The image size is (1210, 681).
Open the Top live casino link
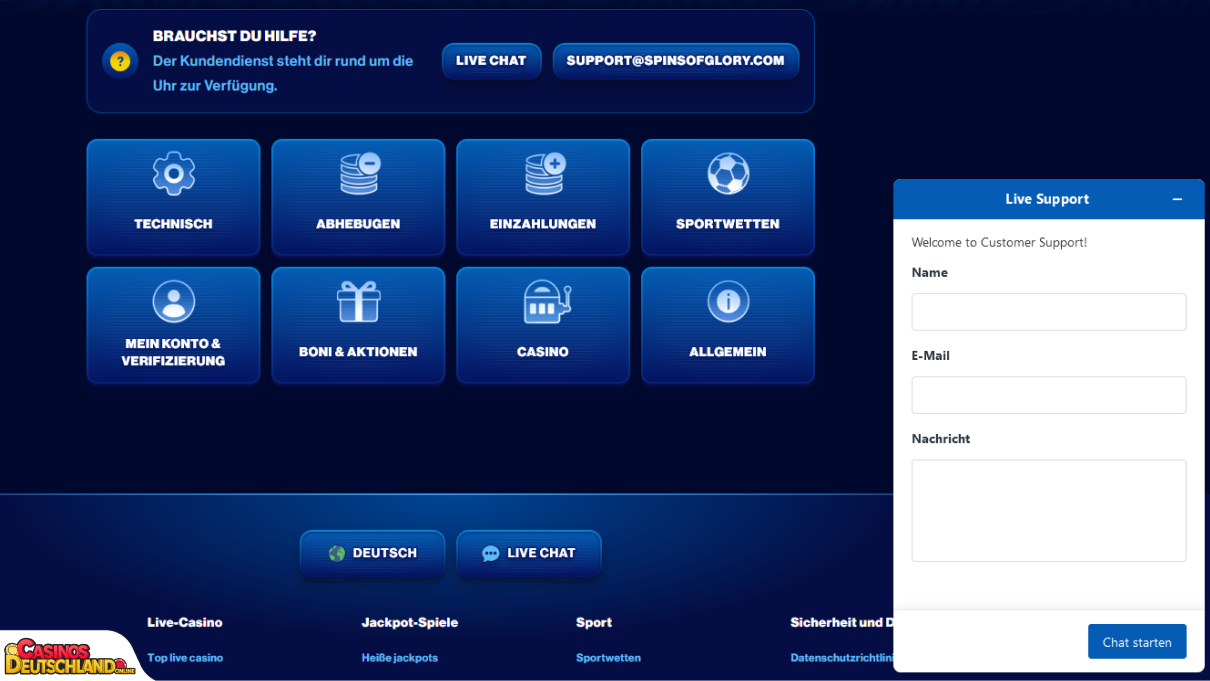(185, 658)
